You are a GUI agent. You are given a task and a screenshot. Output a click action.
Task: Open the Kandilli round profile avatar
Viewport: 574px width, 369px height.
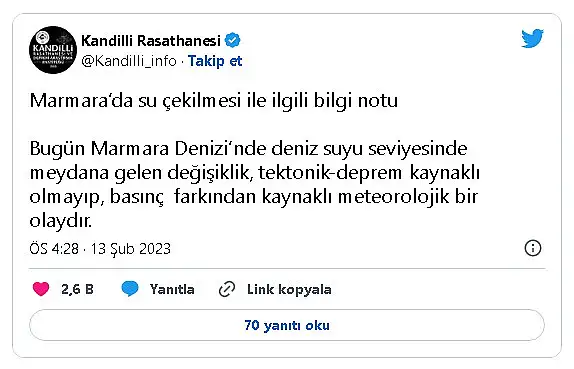[53, 50]
